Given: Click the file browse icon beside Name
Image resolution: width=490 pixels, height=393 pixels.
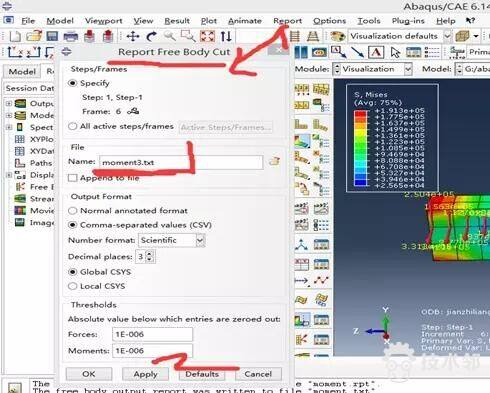Looking at the screenshot, I should [274, 162].
